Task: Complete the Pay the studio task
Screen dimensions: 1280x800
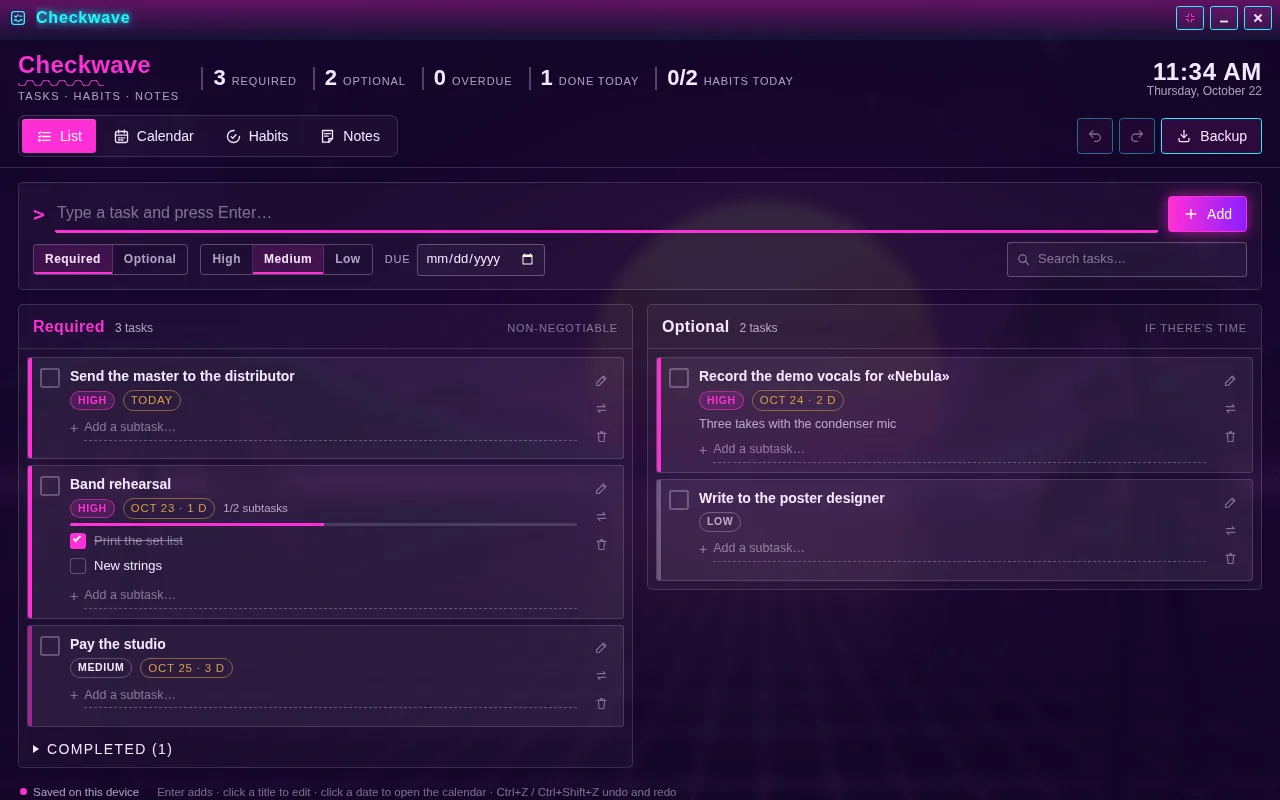Action: (50, 646)
